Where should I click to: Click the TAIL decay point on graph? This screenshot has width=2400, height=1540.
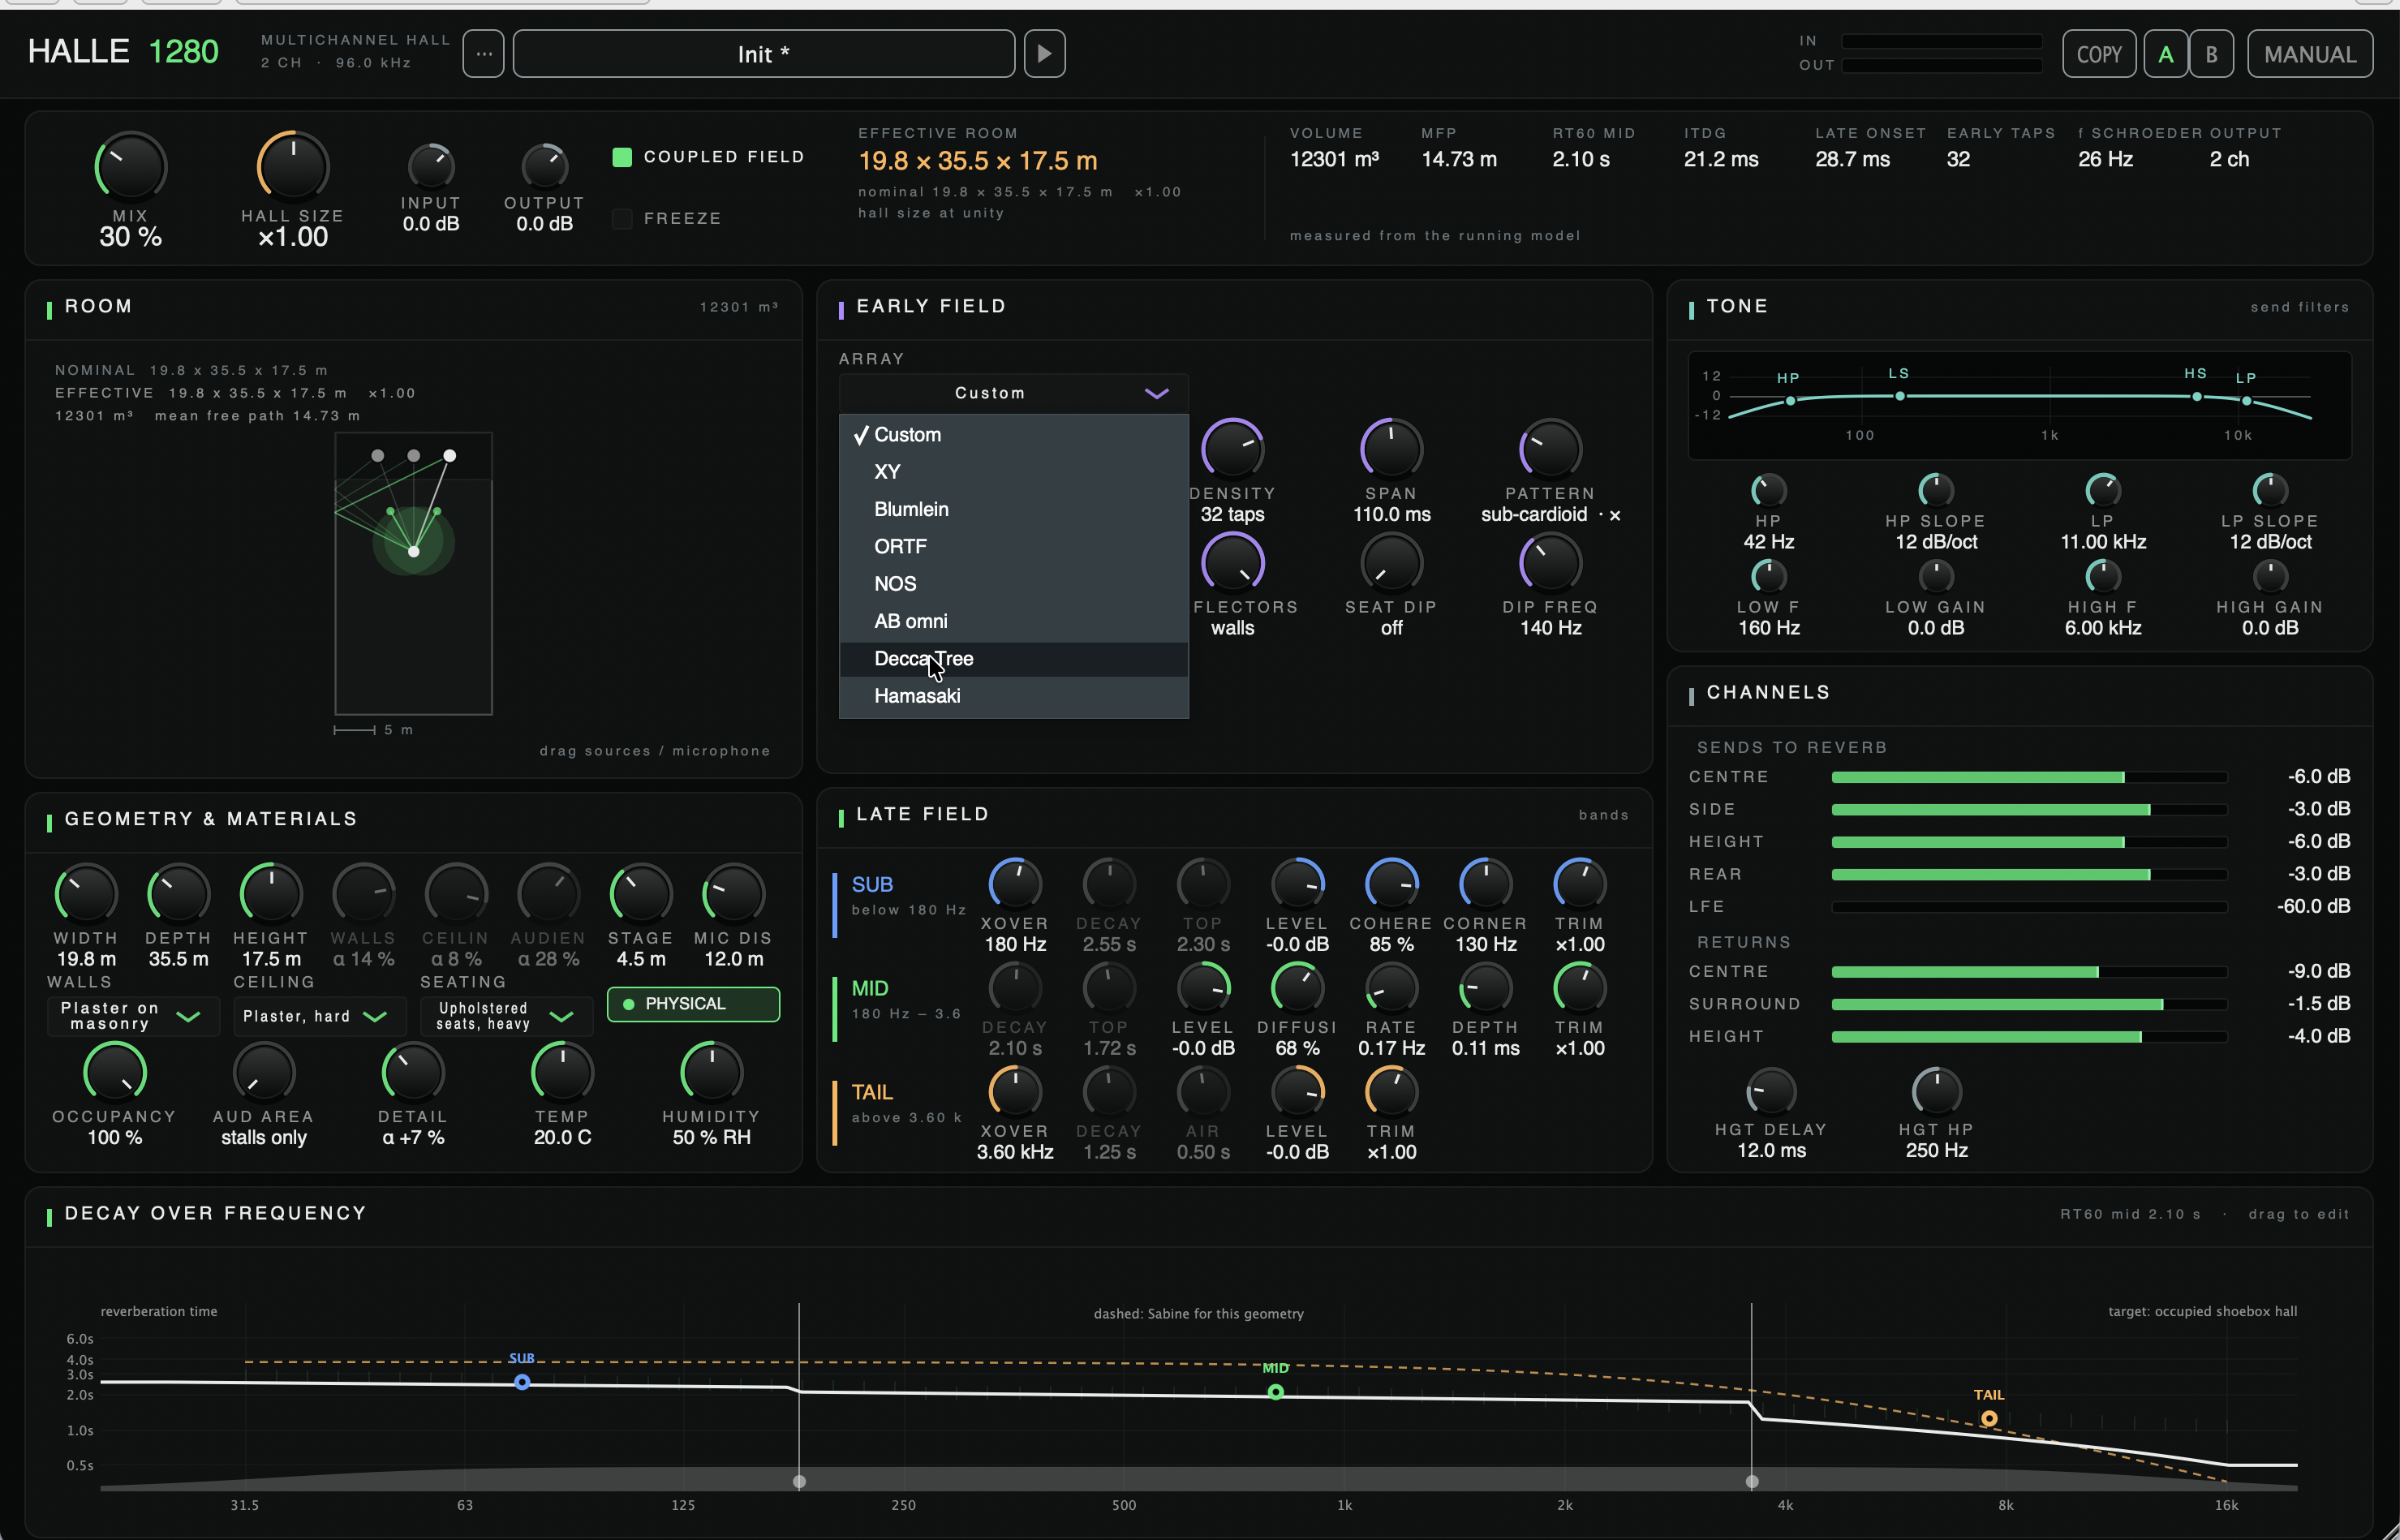click(x=1989, y=1418)
